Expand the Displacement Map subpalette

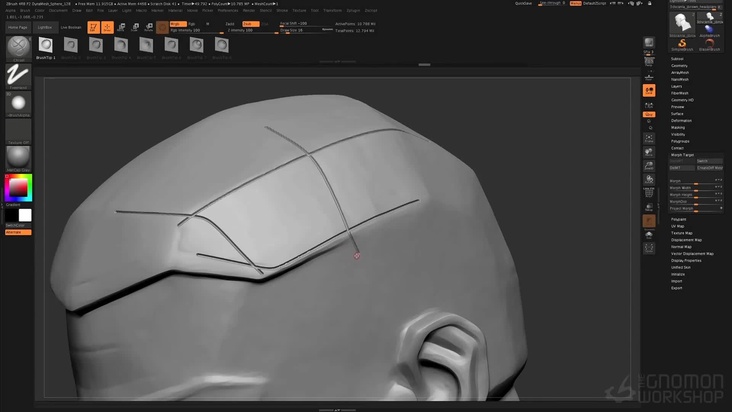tap(686, 240)
